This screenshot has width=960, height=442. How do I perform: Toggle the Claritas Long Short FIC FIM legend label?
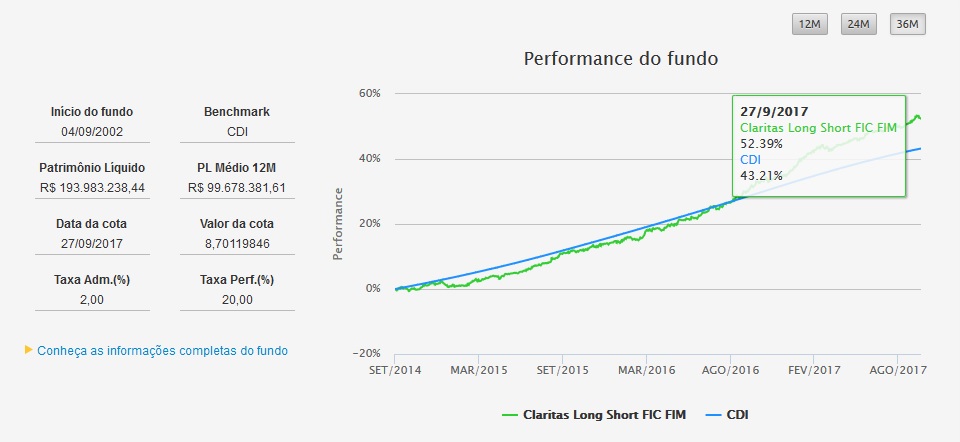point(606,414)
